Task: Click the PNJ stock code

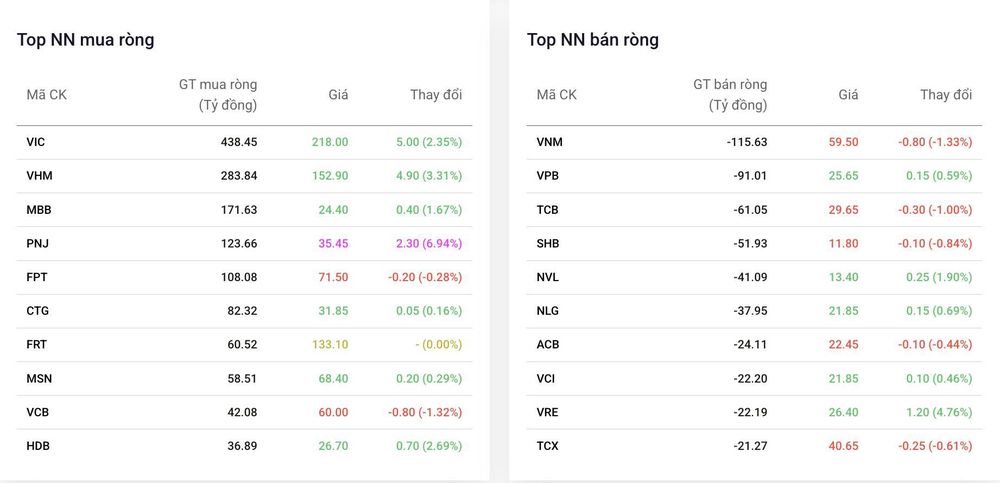Action: tap(38, 244)
